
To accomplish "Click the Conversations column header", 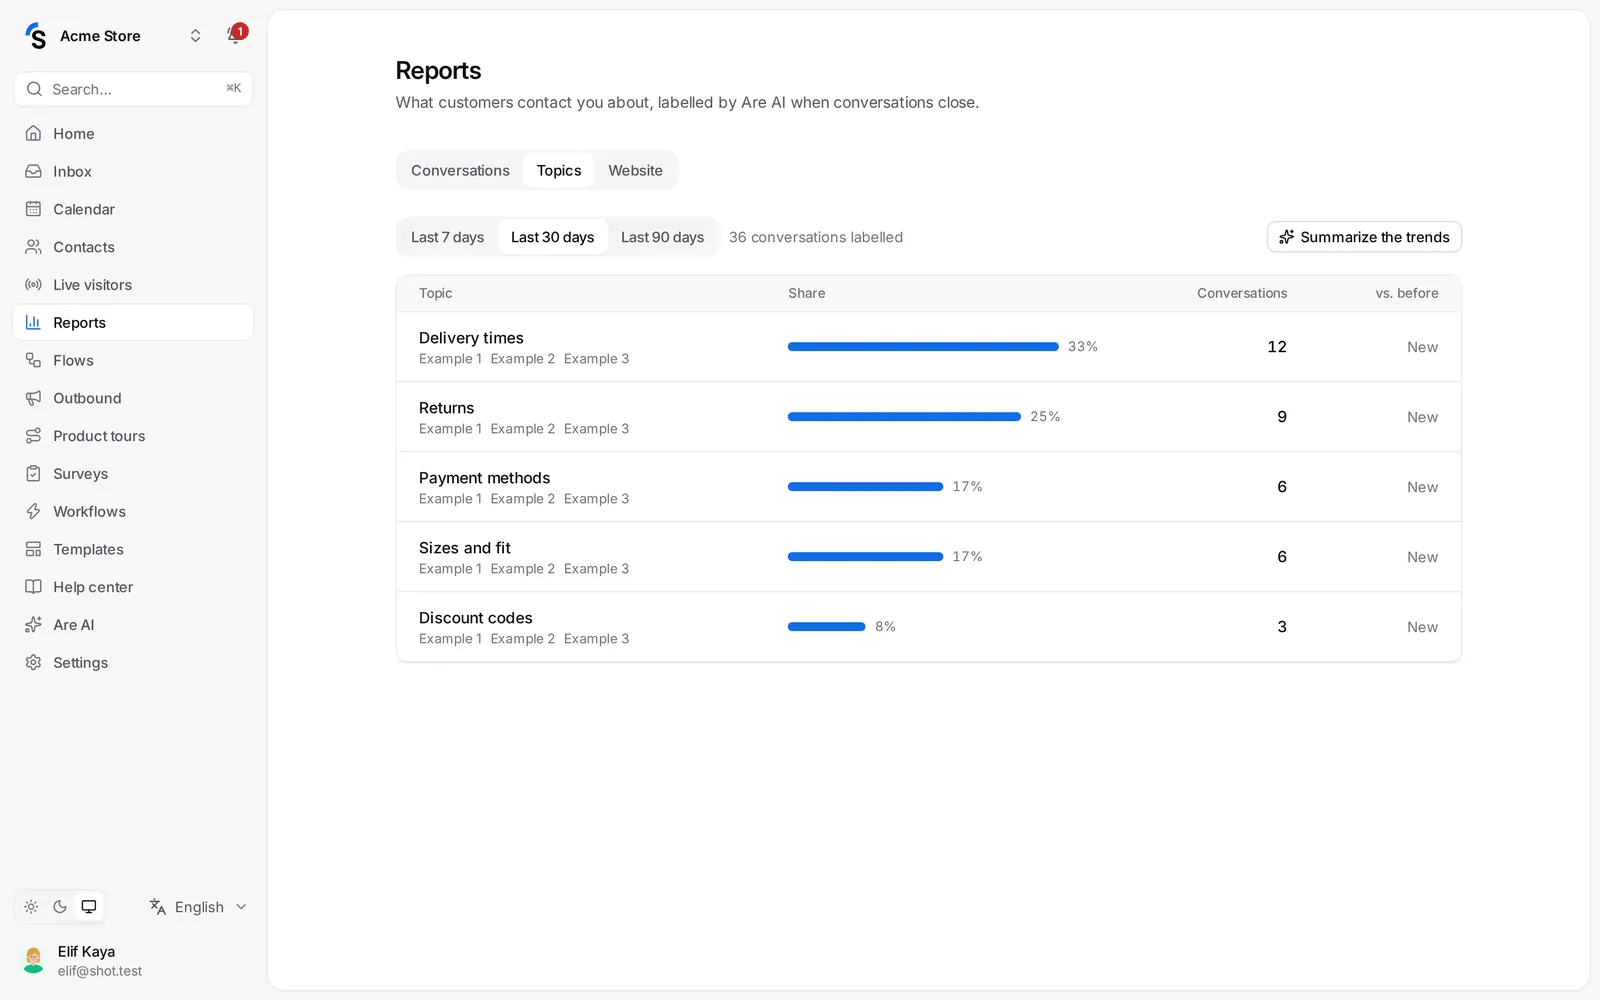I will click(1242, 293).
